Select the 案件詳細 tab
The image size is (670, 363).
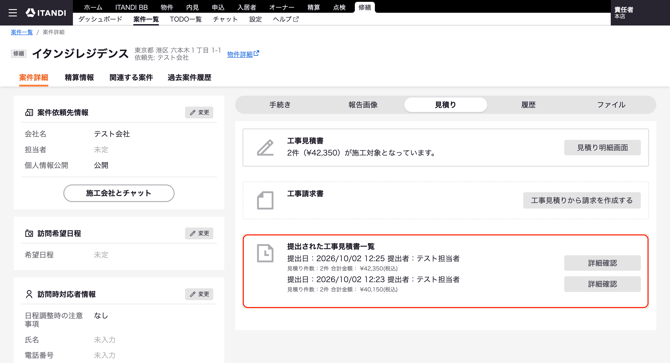[33, 78]
